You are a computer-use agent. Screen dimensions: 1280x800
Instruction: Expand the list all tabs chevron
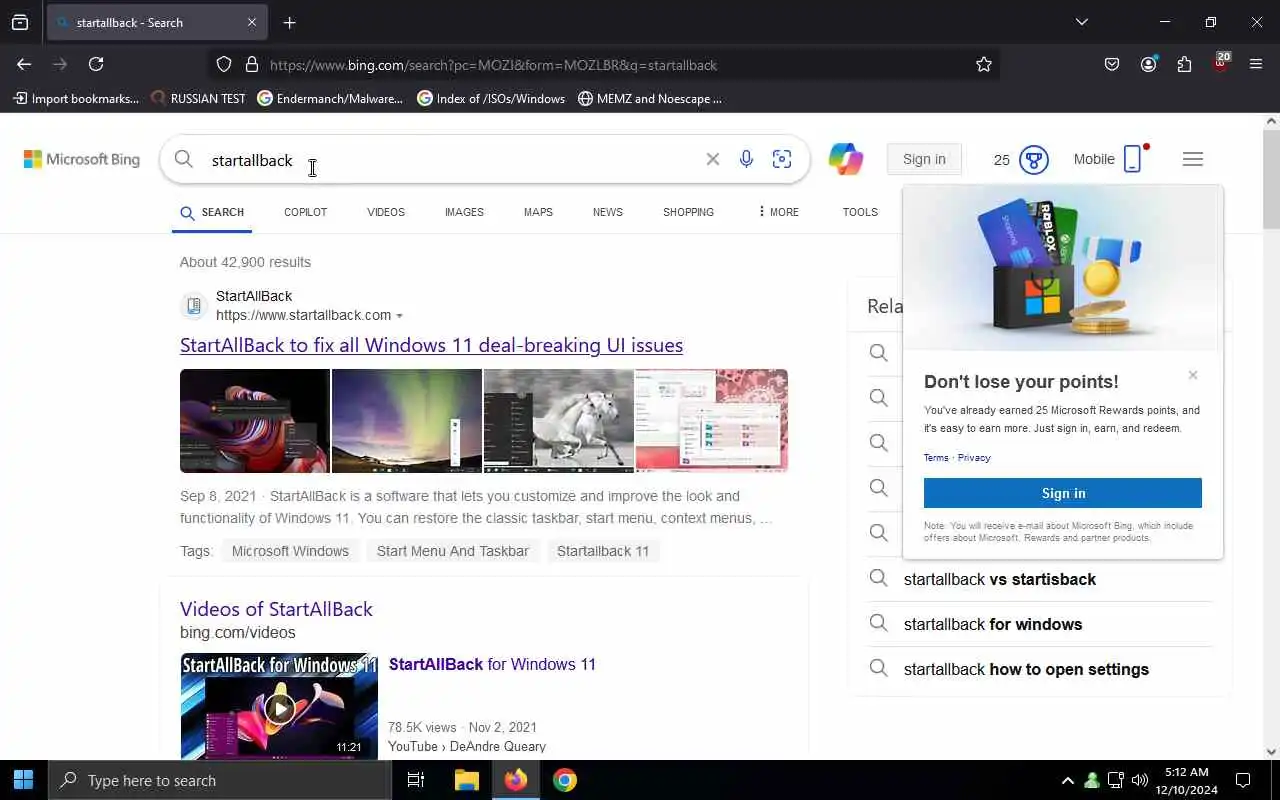[1081, 22]
